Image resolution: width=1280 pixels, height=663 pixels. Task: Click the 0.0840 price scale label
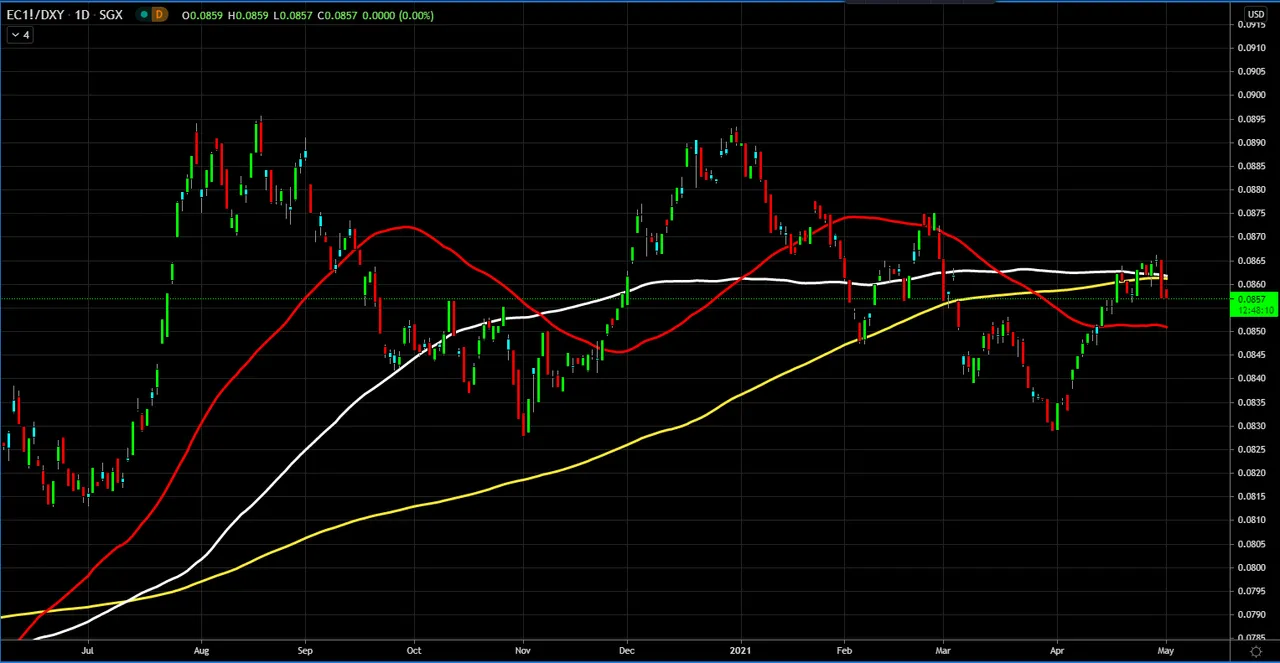tap(1253, 378)
